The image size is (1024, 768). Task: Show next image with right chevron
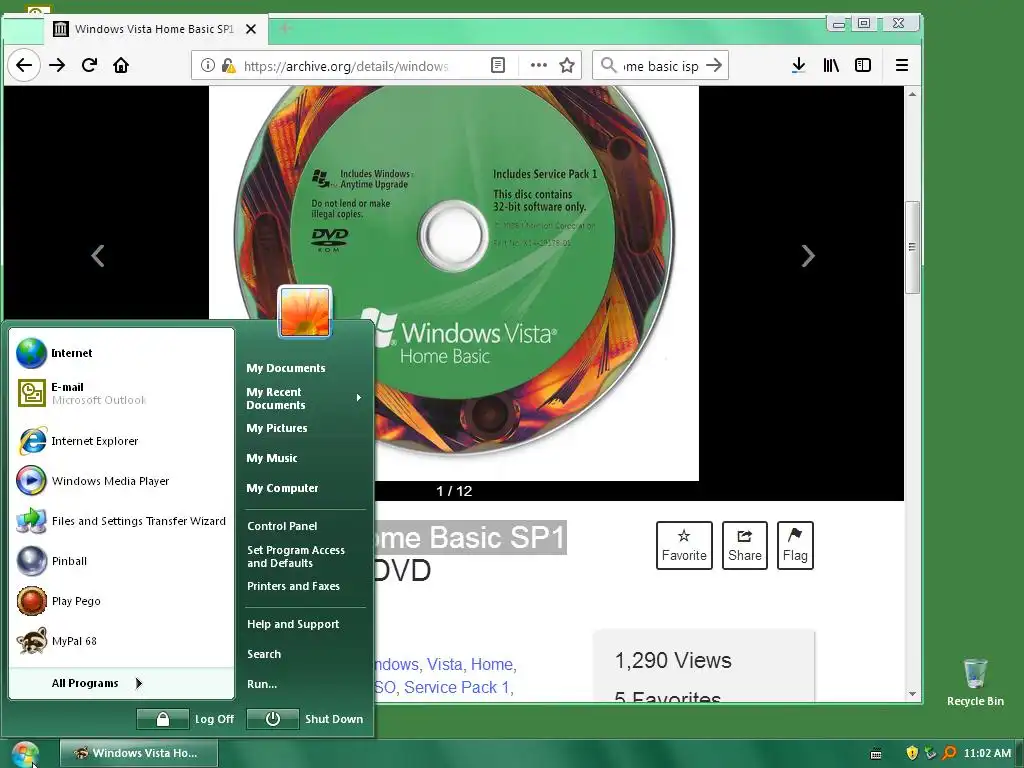tap(808, 256)
